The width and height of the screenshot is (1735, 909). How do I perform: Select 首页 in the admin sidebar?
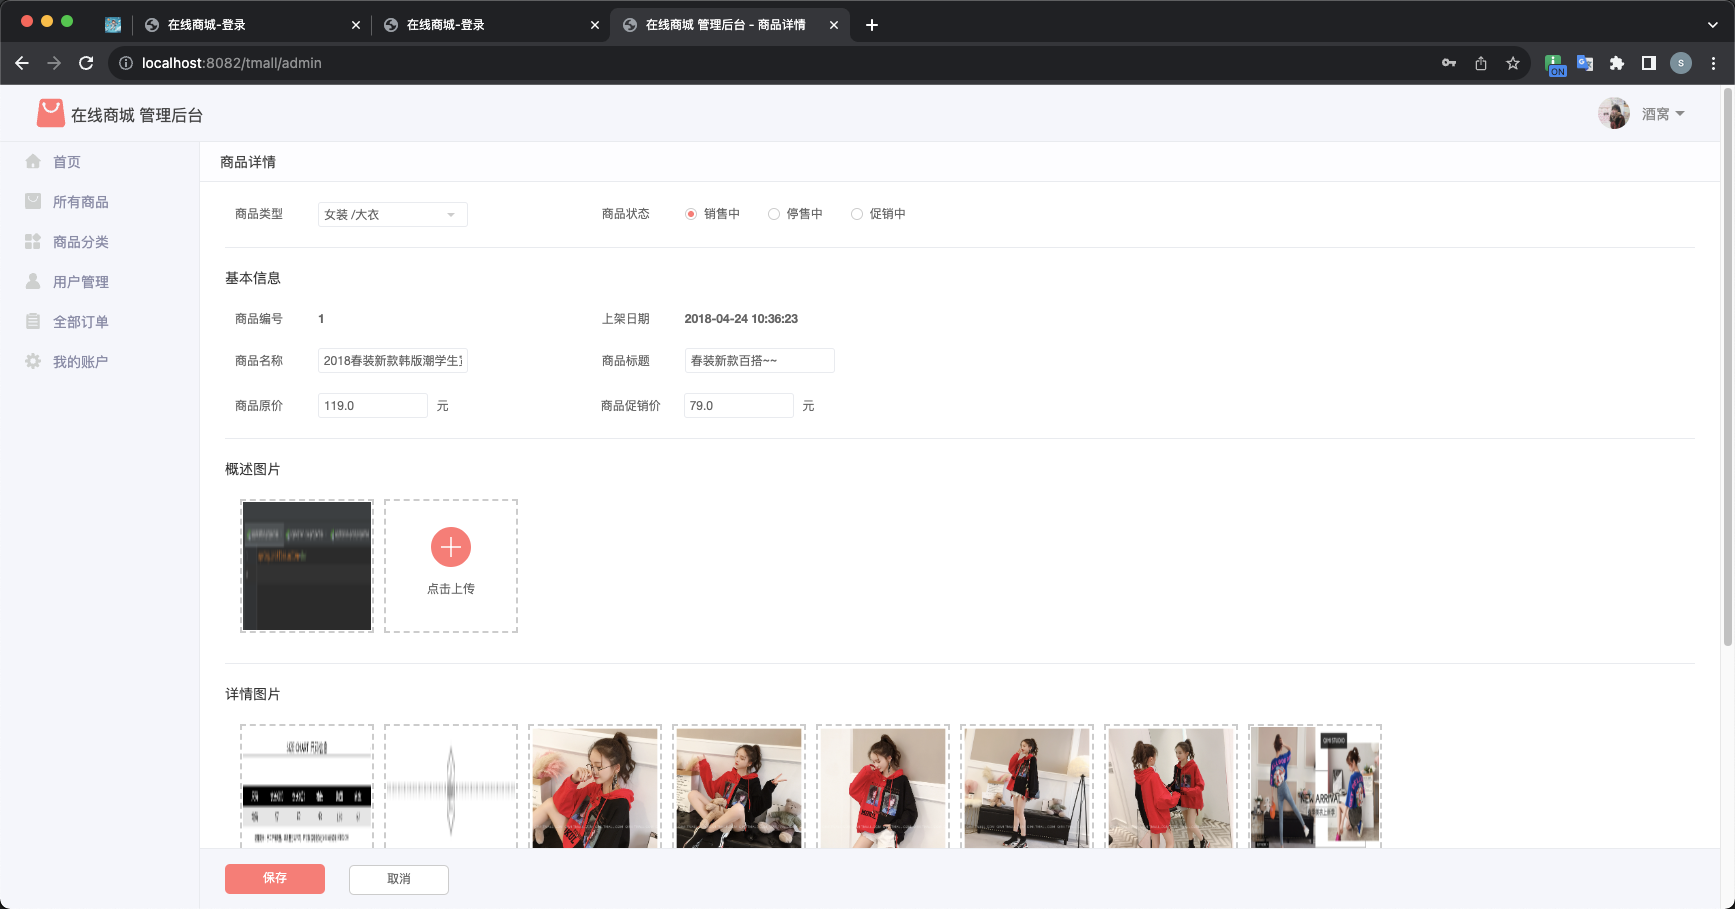point(66,161)
